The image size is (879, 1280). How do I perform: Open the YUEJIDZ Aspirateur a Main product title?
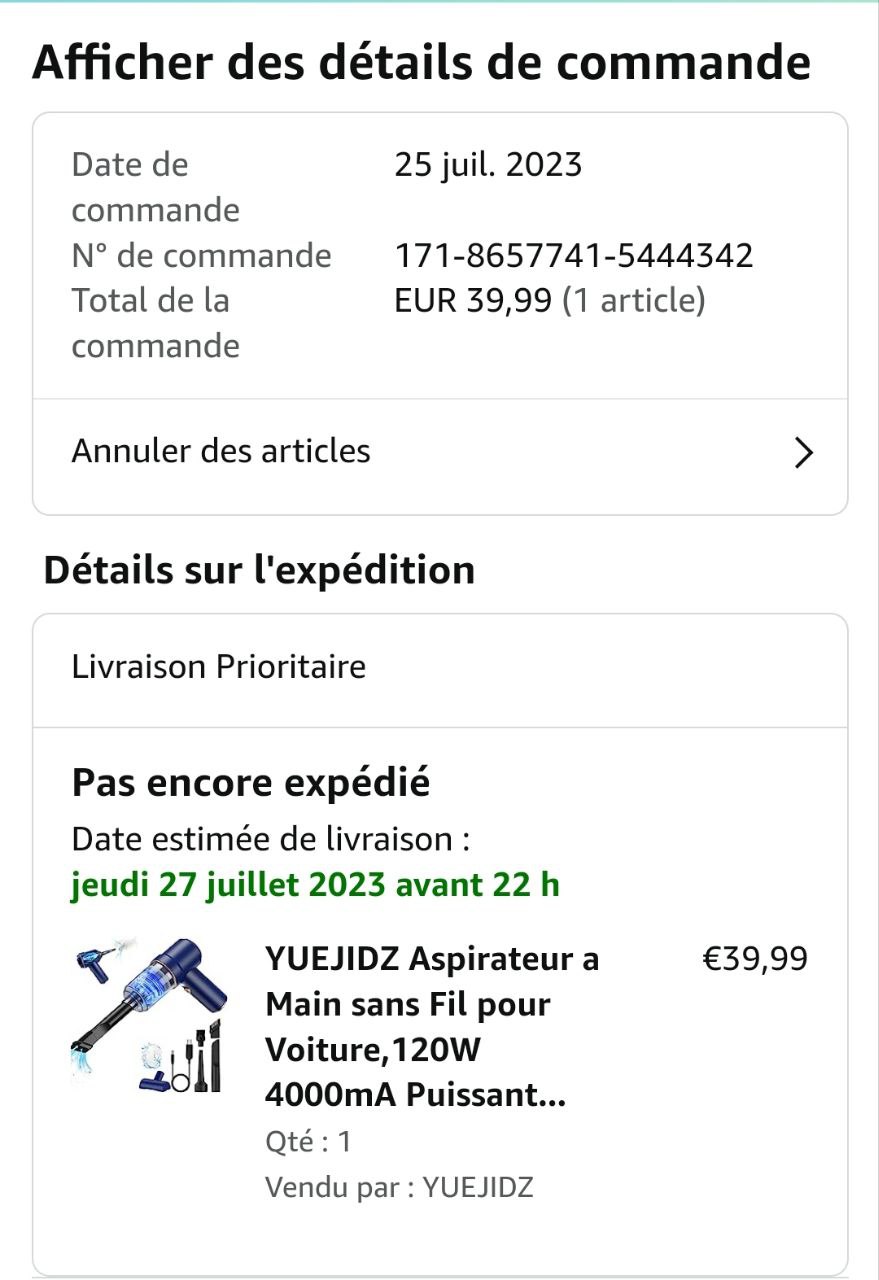(432, 1027)
